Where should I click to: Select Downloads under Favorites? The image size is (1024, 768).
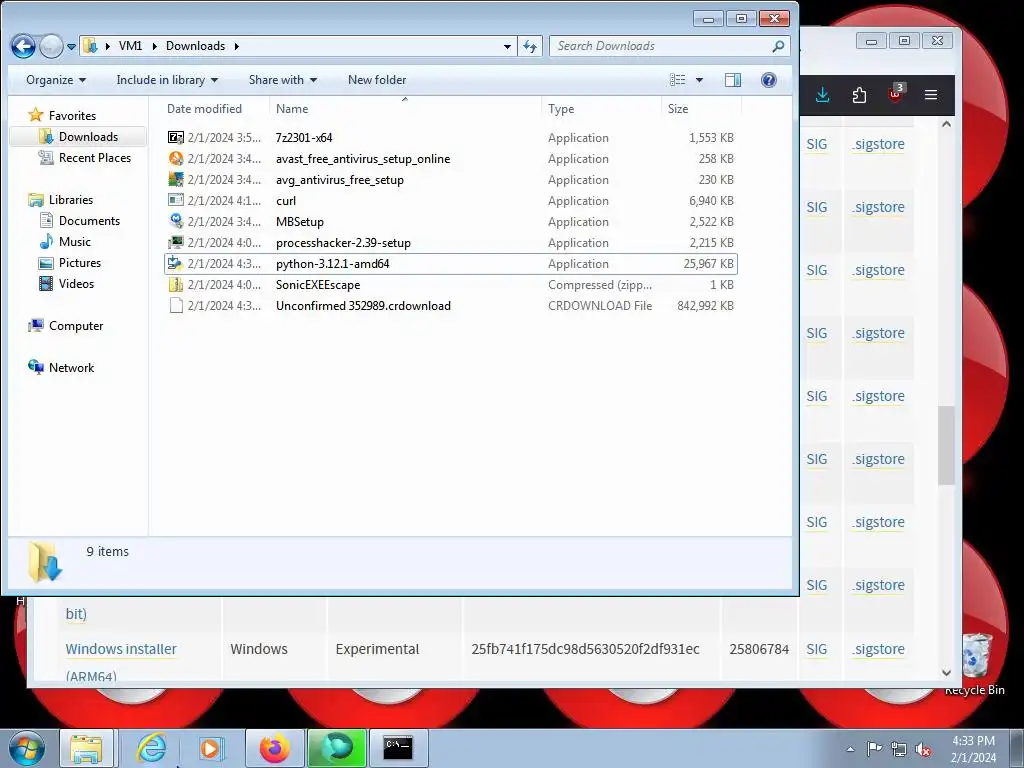[88, 136]
